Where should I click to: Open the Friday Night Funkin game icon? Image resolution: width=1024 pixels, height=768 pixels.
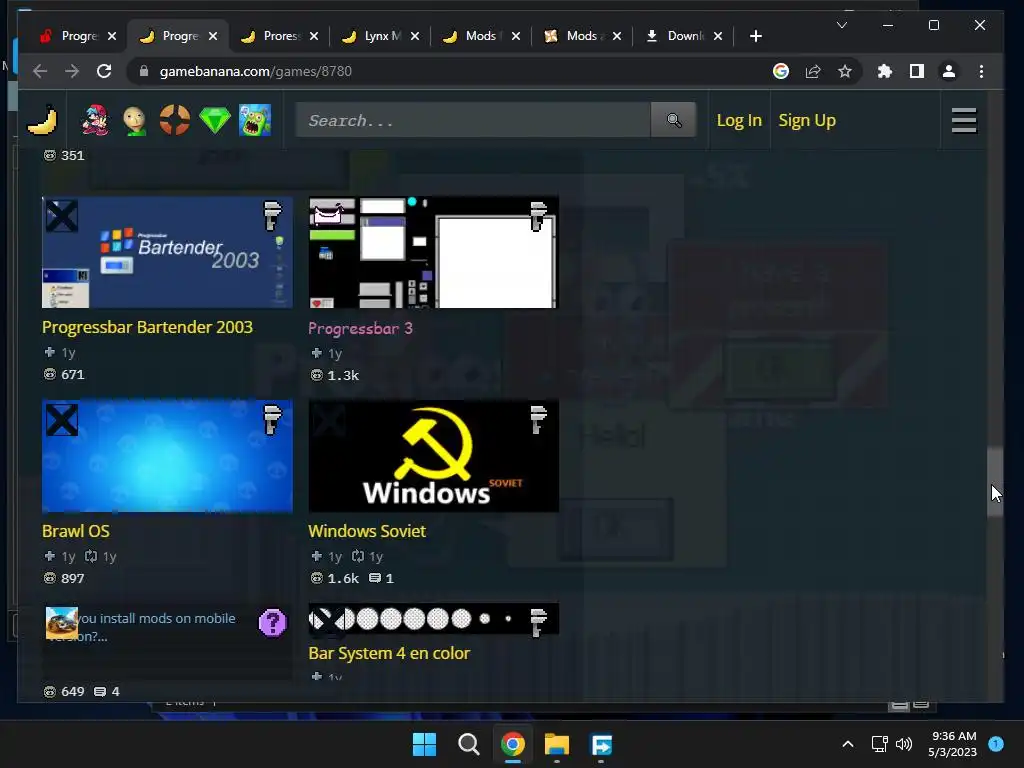pos(95,120)
